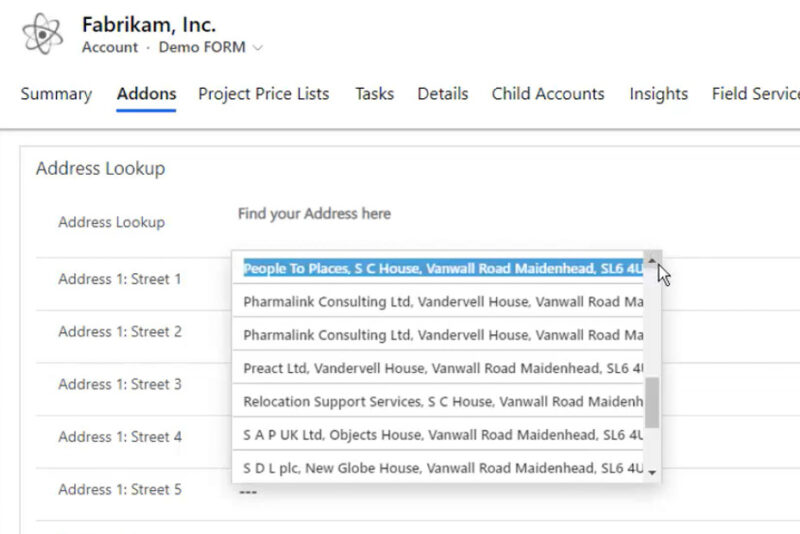The width and height of the screenshot is (800, 534).
Task: Click the address list scroll up arrow
Action: (x=652, y=261)
